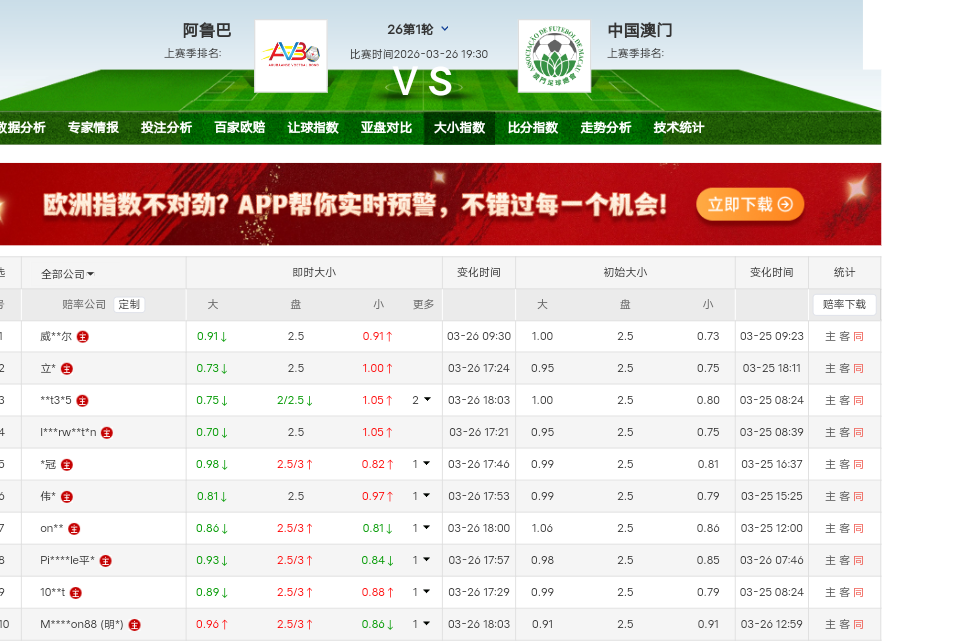The width and height of the screenshot is (957, 641).
Task: Click the Aruba team logo
Action: (x=291, y=56)
